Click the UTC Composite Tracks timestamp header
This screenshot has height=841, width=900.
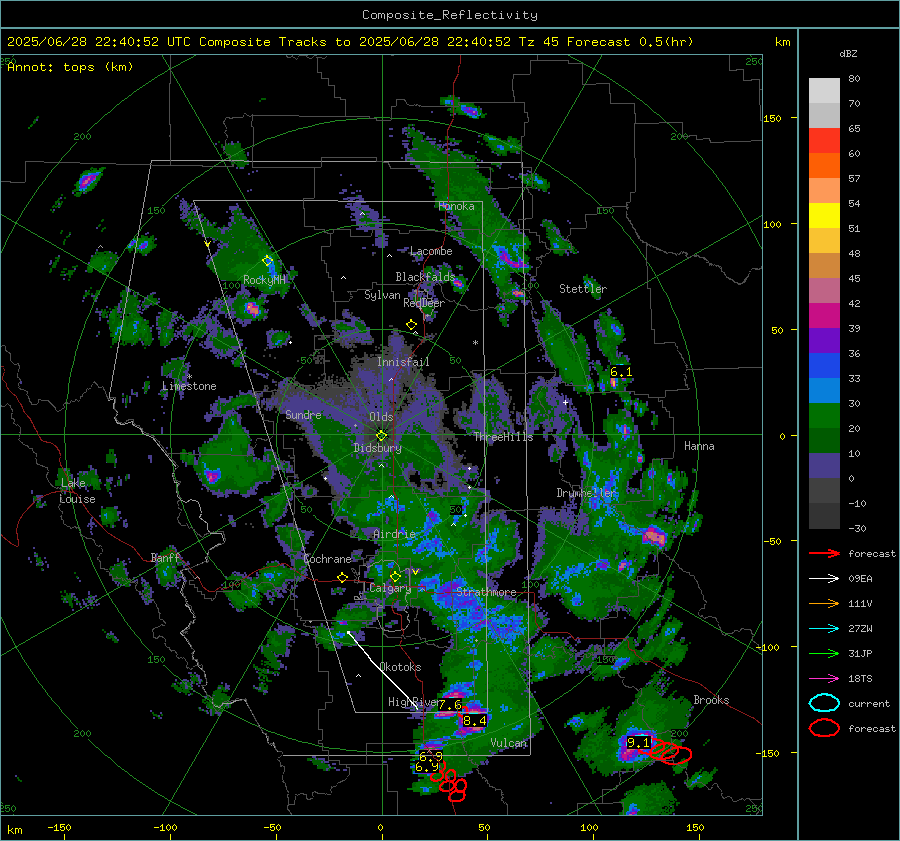click(350, 42)
